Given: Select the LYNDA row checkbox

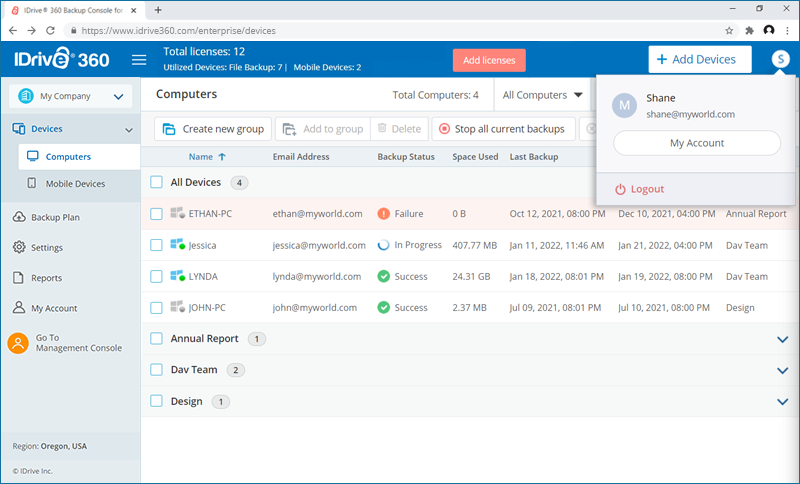Looking at the screenshot, I should click(157, 276).
